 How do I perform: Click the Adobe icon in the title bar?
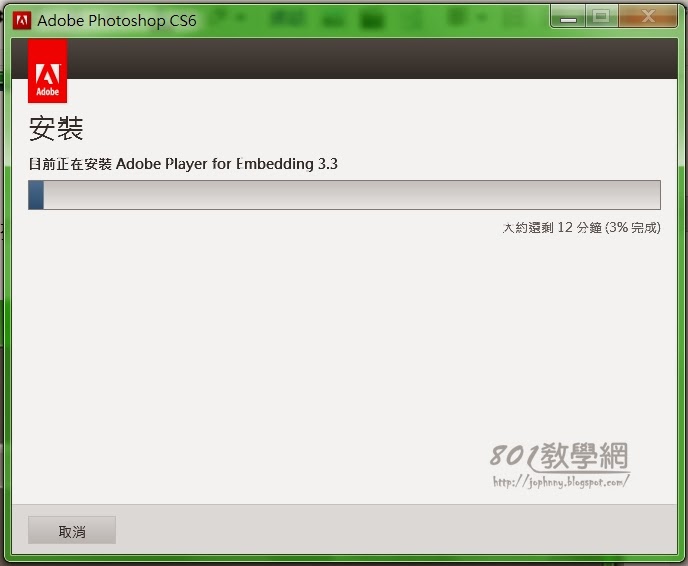click(x=22, y=20)
